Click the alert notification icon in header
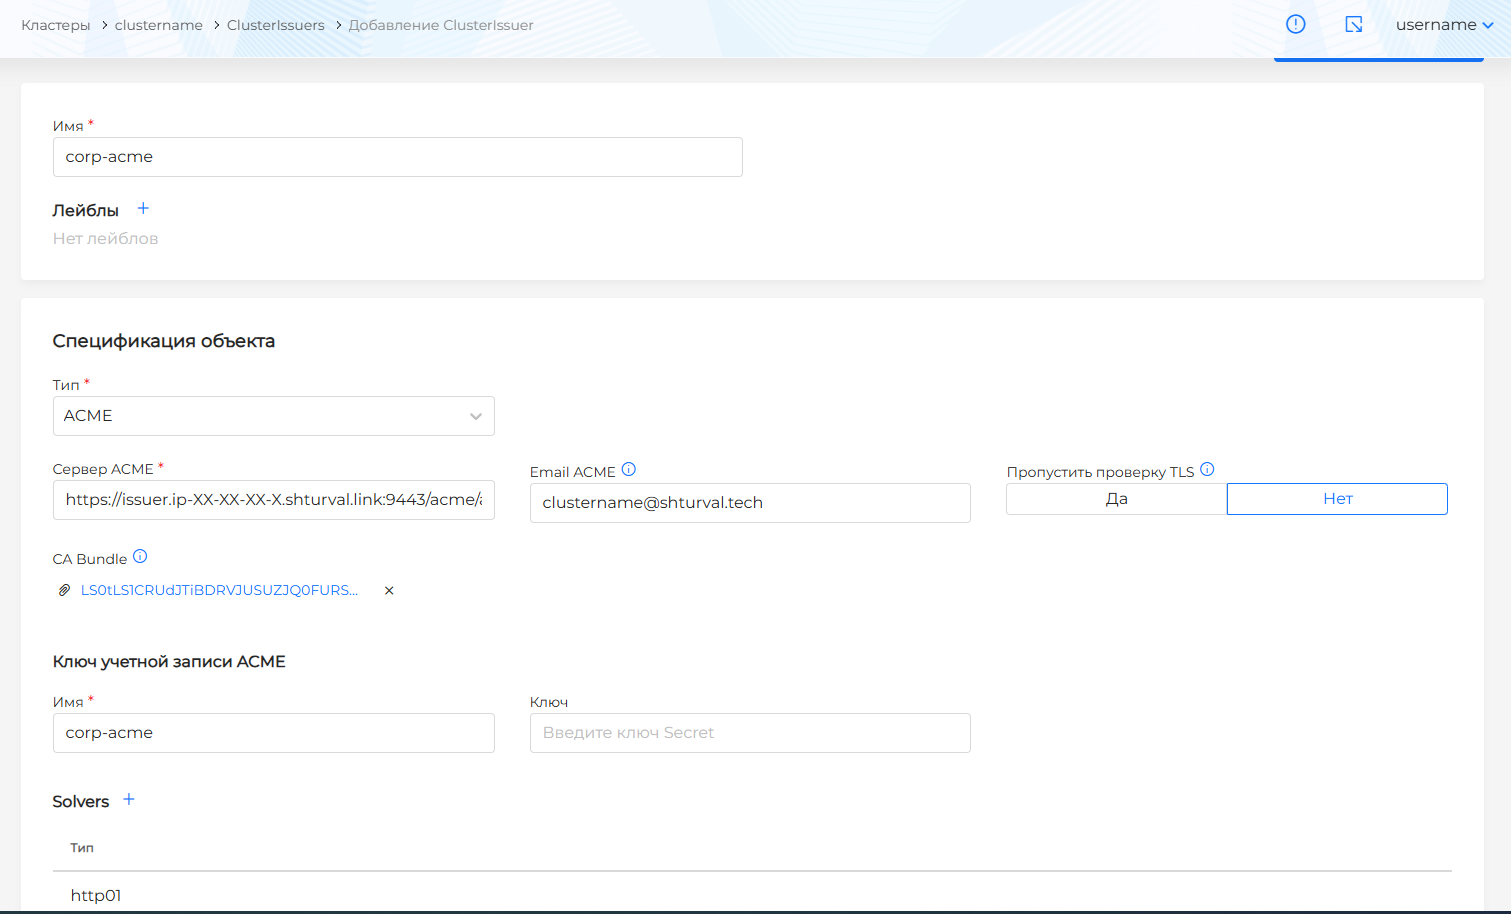The width and height of the screenshot is (1511, 914). pos(1295,24)
